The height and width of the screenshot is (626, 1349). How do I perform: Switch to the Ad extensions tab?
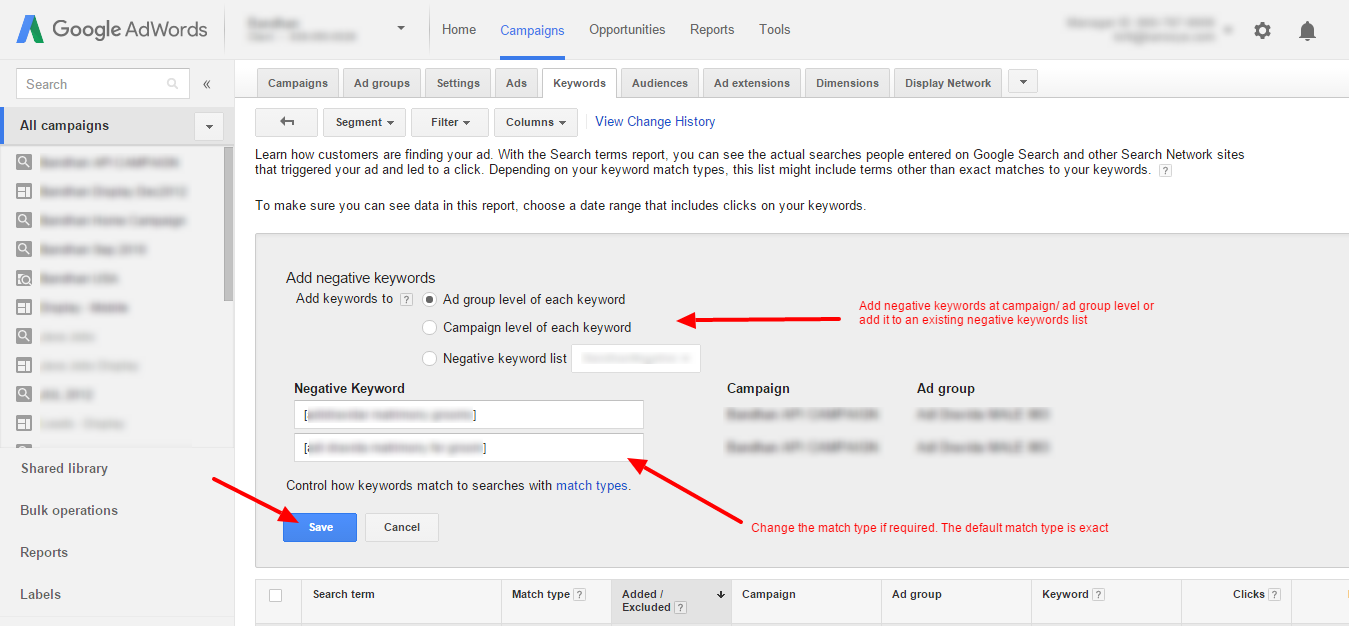point(752,83)
